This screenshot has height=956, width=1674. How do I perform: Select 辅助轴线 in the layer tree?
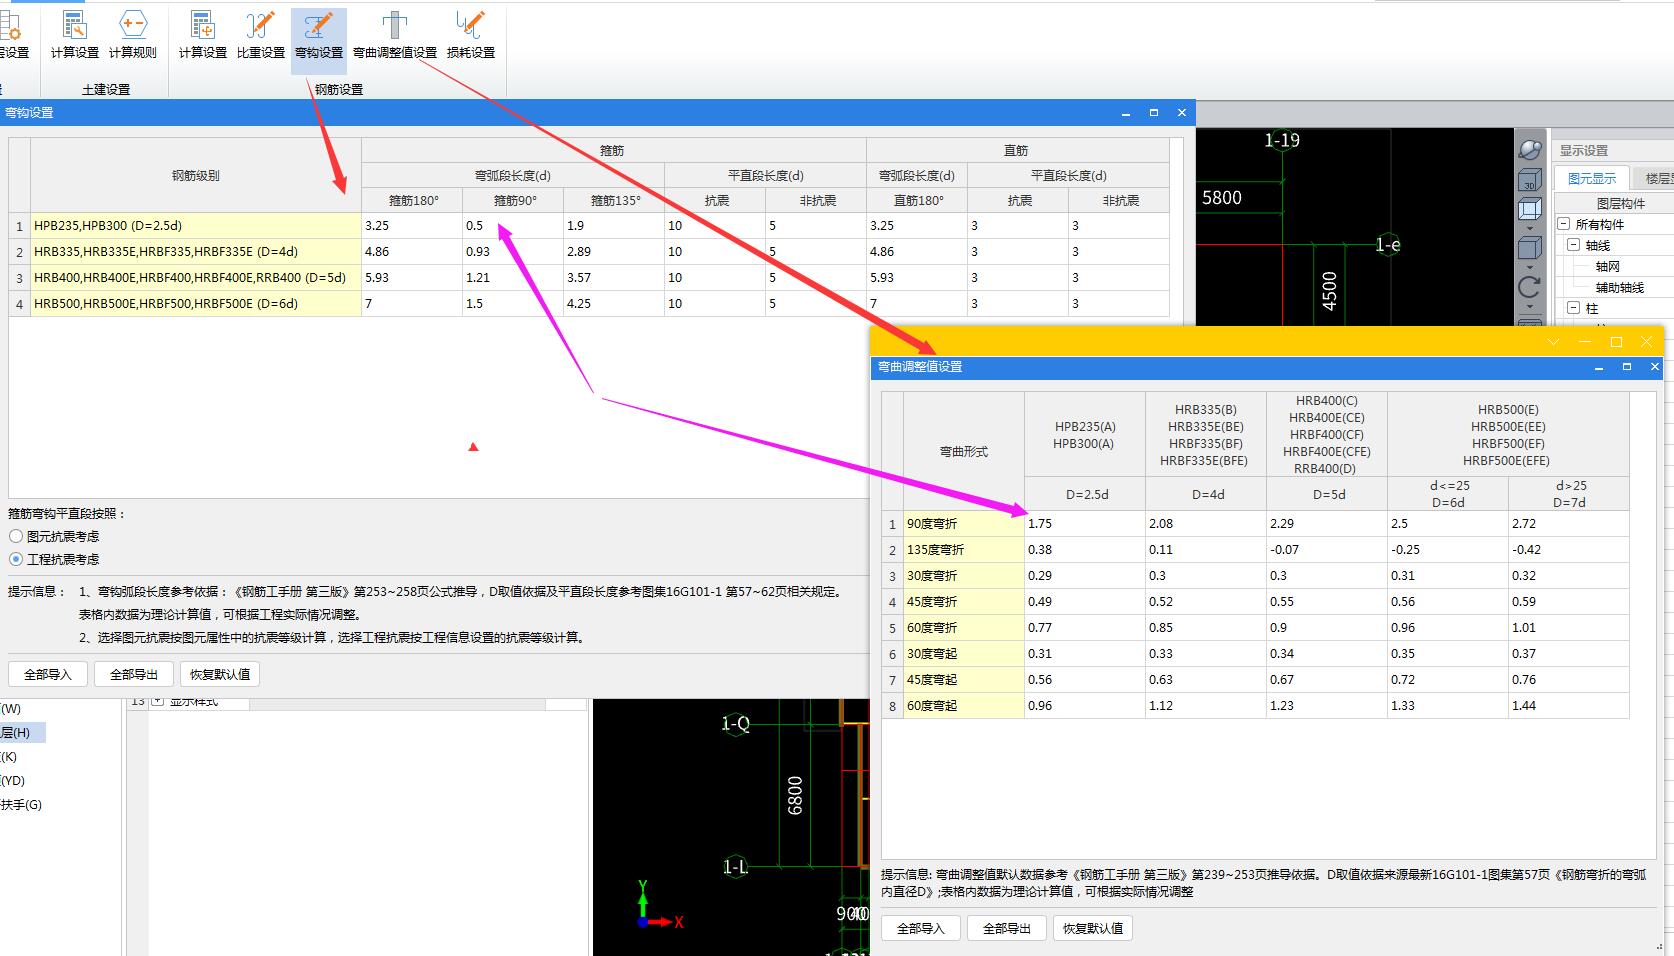coord(1620,287)
